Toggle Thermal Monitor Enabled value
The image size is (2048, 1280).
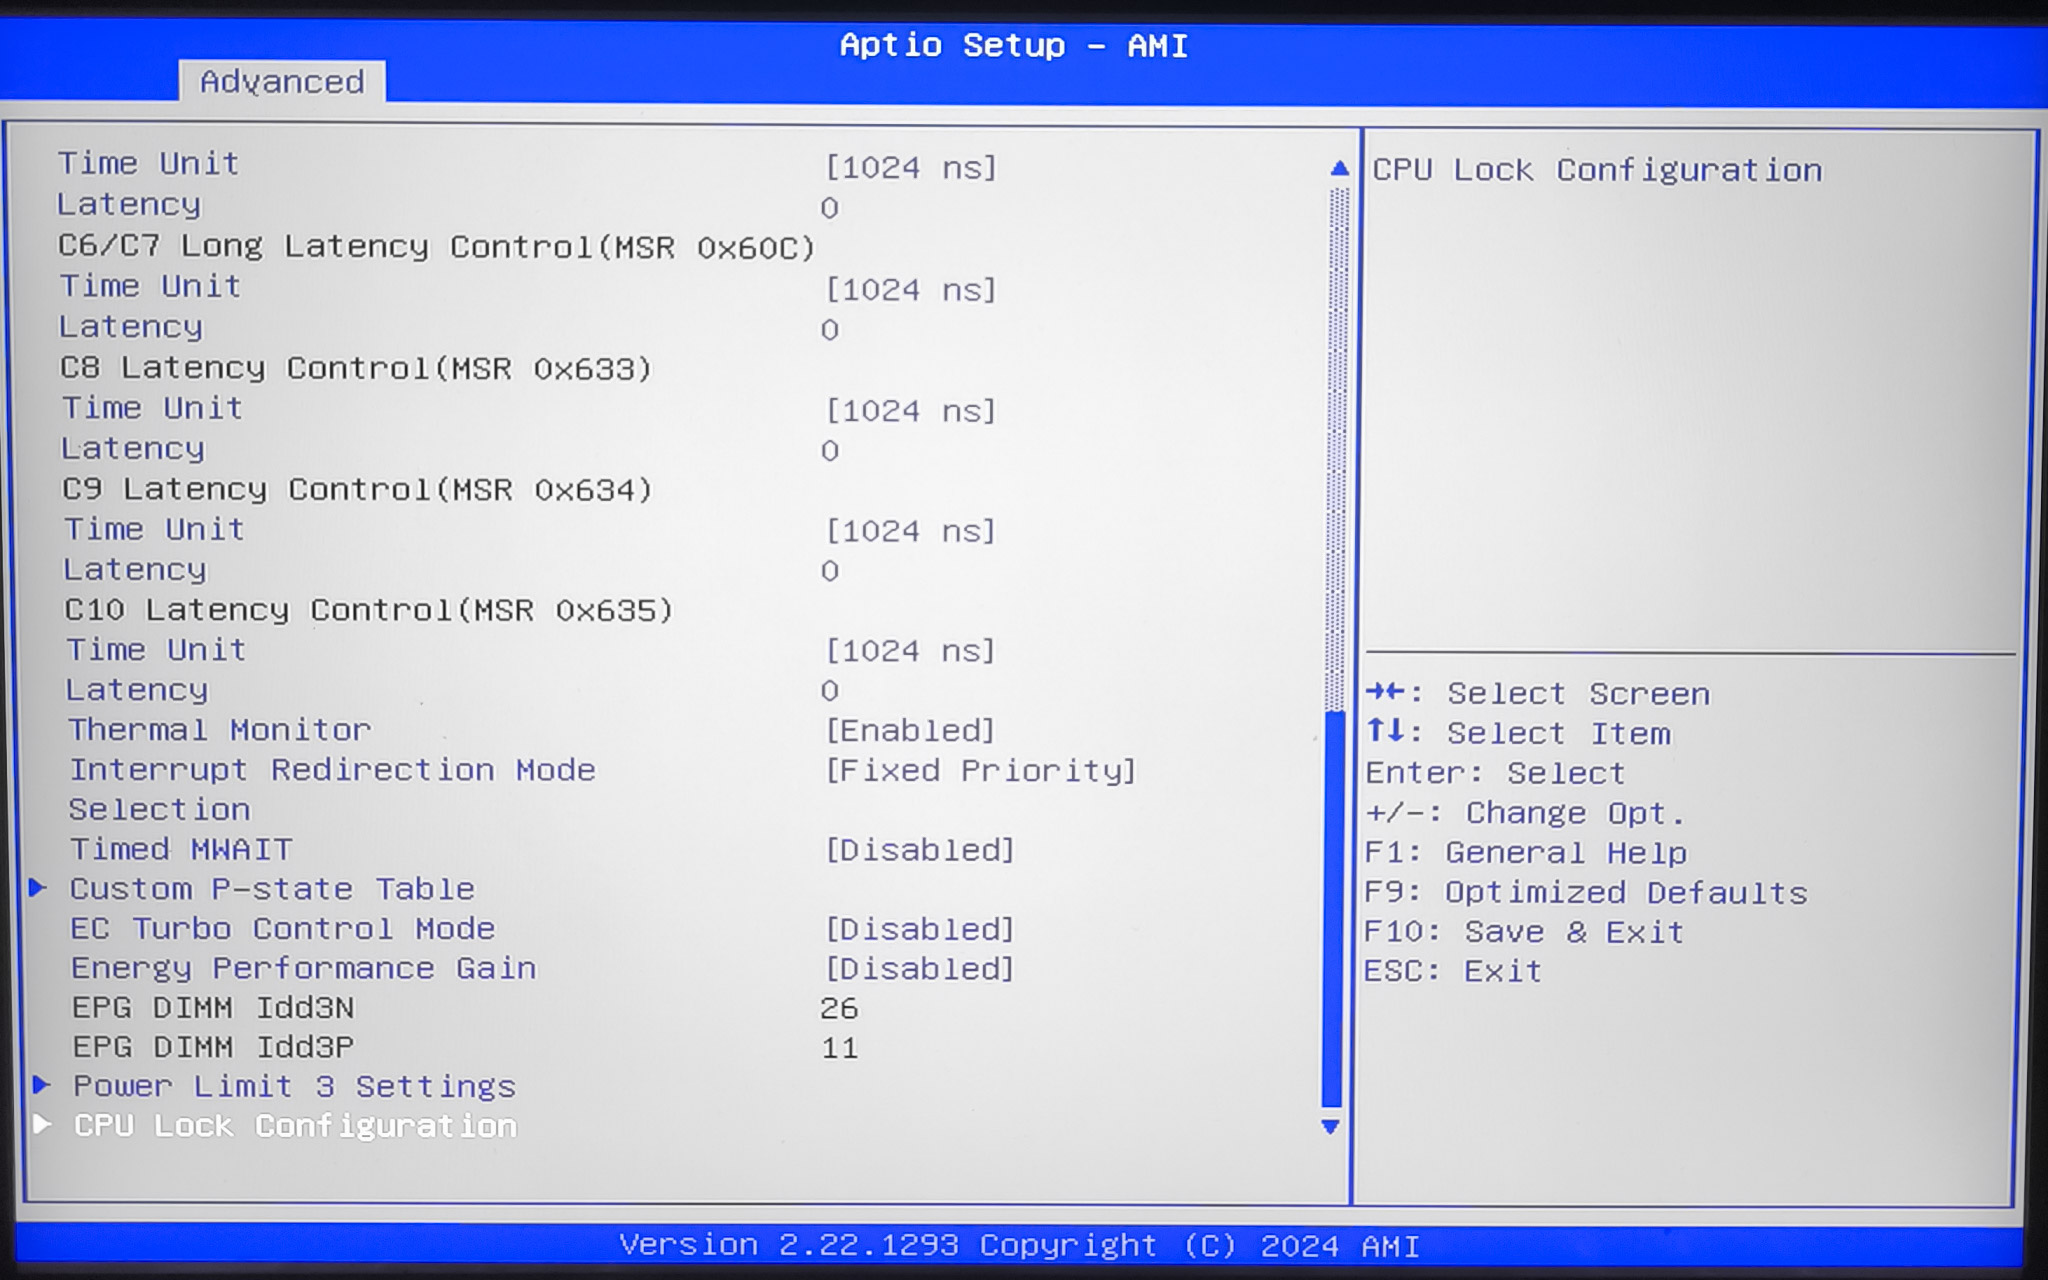coord(910,731)
